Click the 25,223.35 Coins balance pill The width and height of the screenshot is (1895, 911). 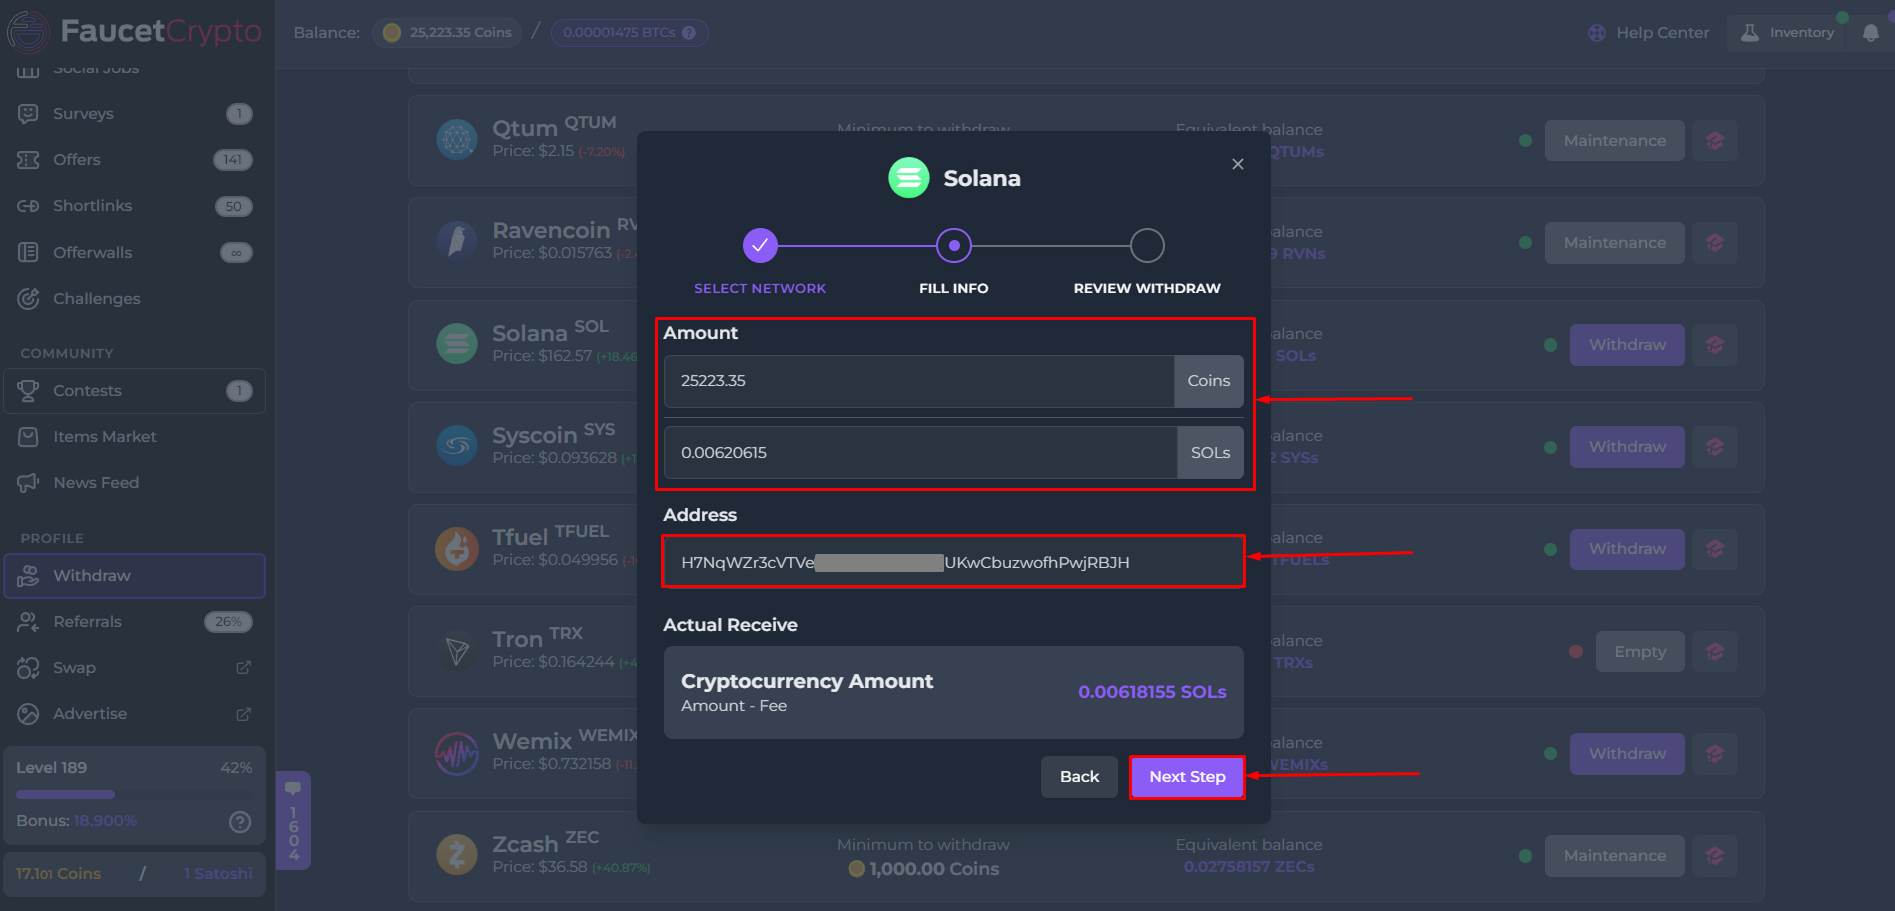[x=447, y=33]
